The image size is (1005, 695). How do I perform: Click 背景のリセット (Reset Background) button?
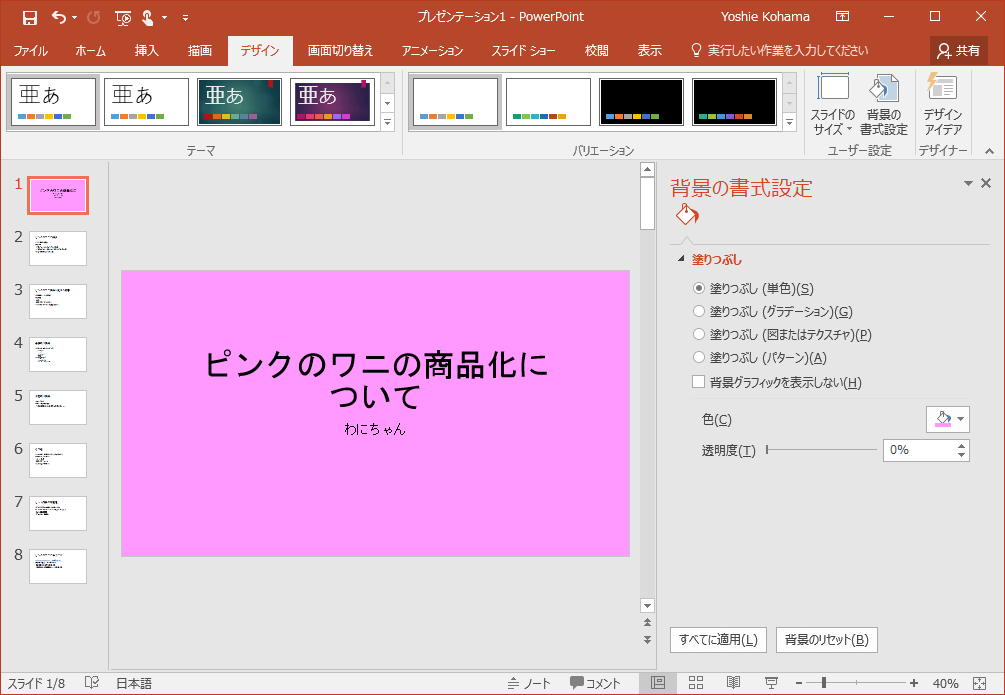click(826, 640)
